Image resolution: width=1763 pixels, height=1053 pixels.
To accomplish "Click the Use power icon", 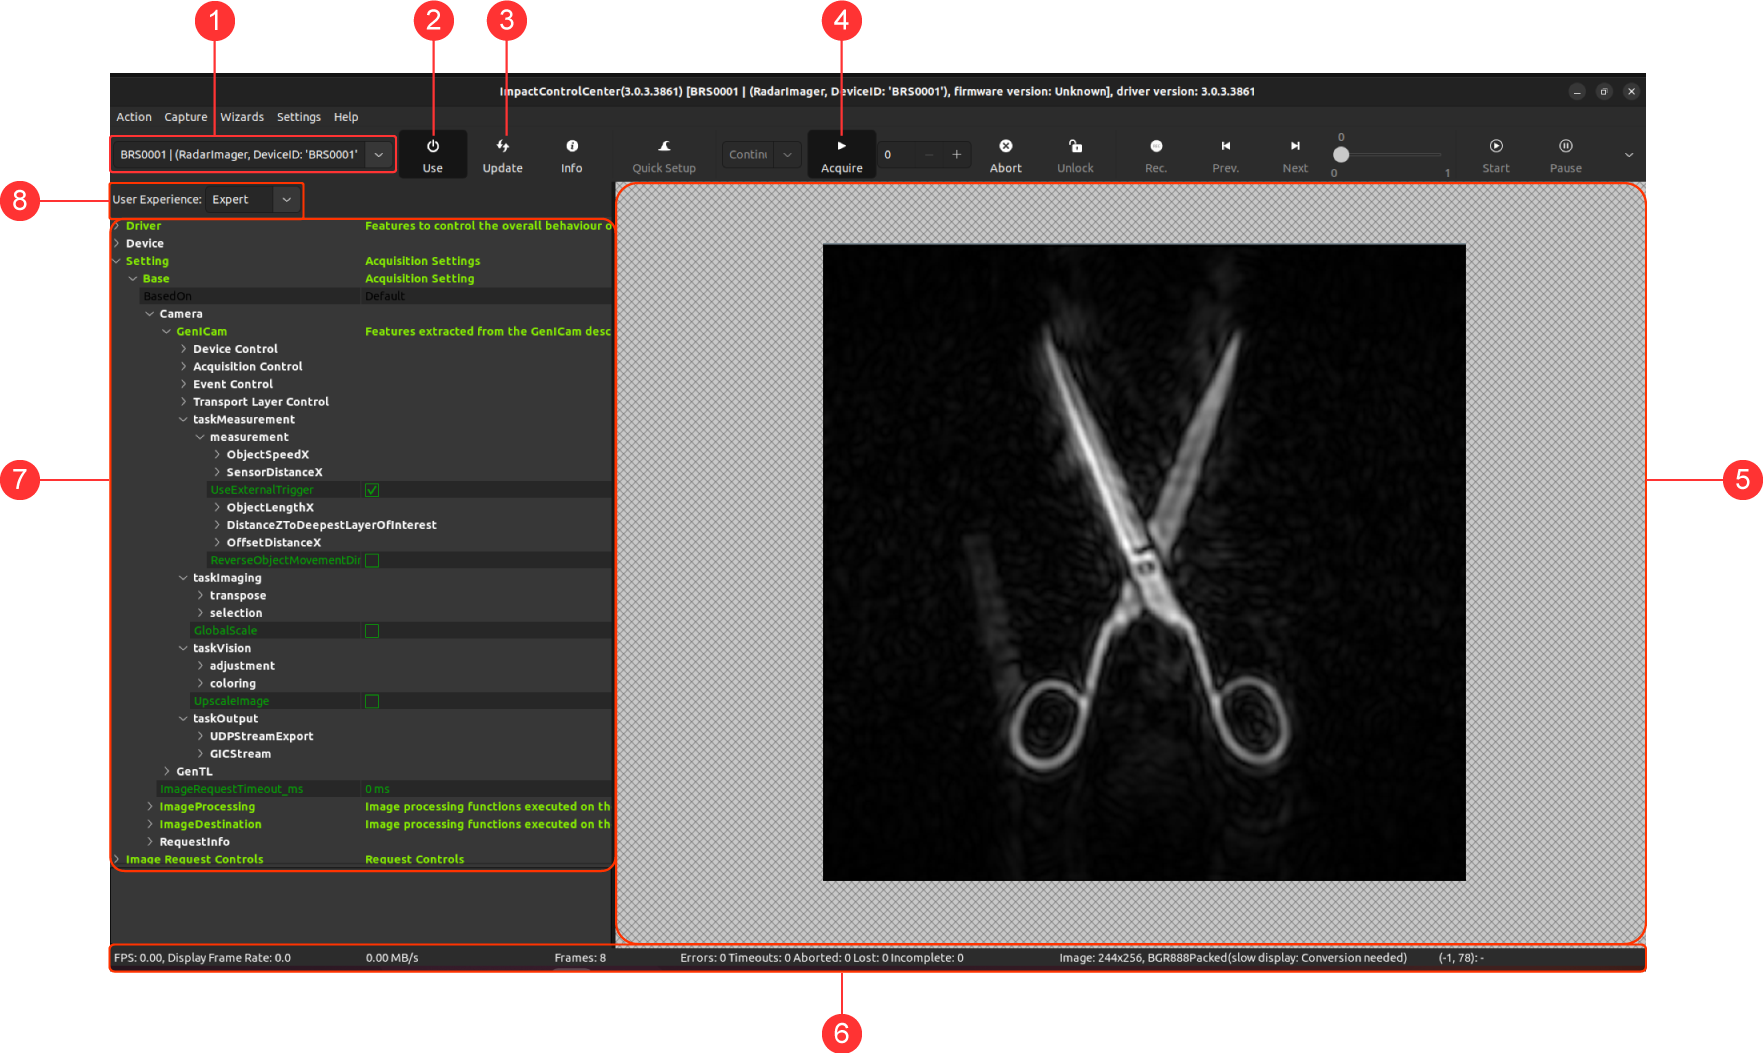I will click(x=432, y=147).
